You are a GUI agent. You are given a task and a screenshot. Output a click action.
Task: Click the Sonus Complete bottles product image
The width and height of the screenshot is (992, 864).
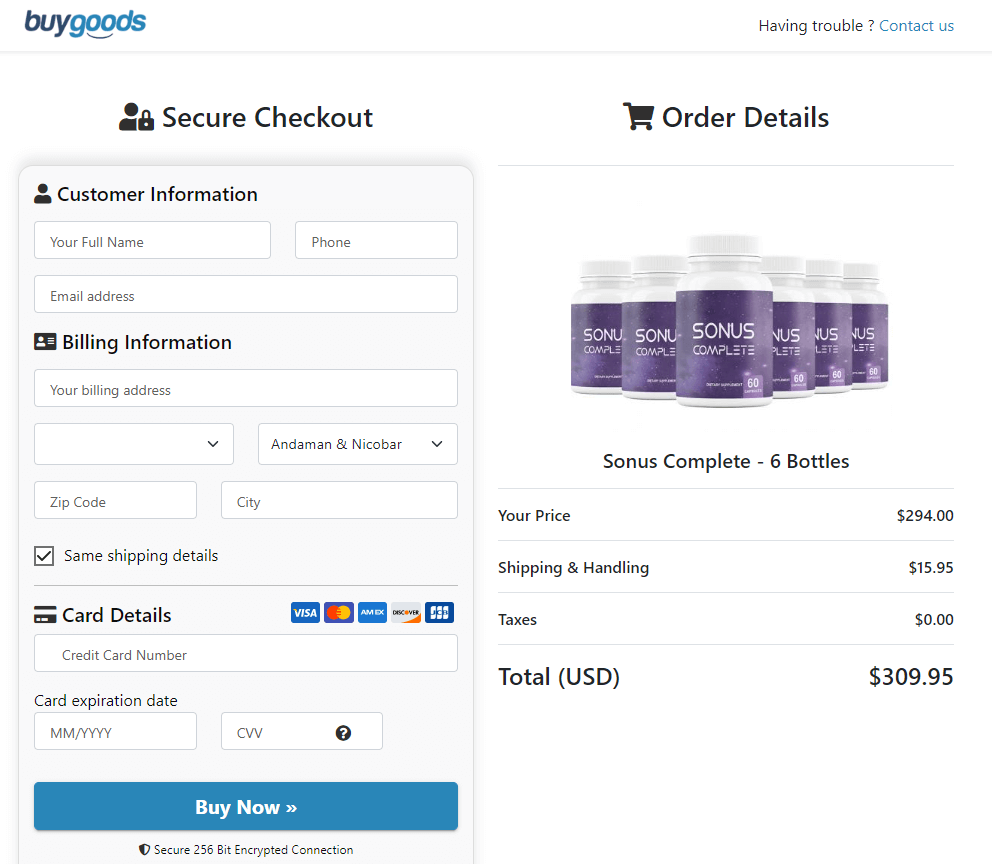point(726,318)
